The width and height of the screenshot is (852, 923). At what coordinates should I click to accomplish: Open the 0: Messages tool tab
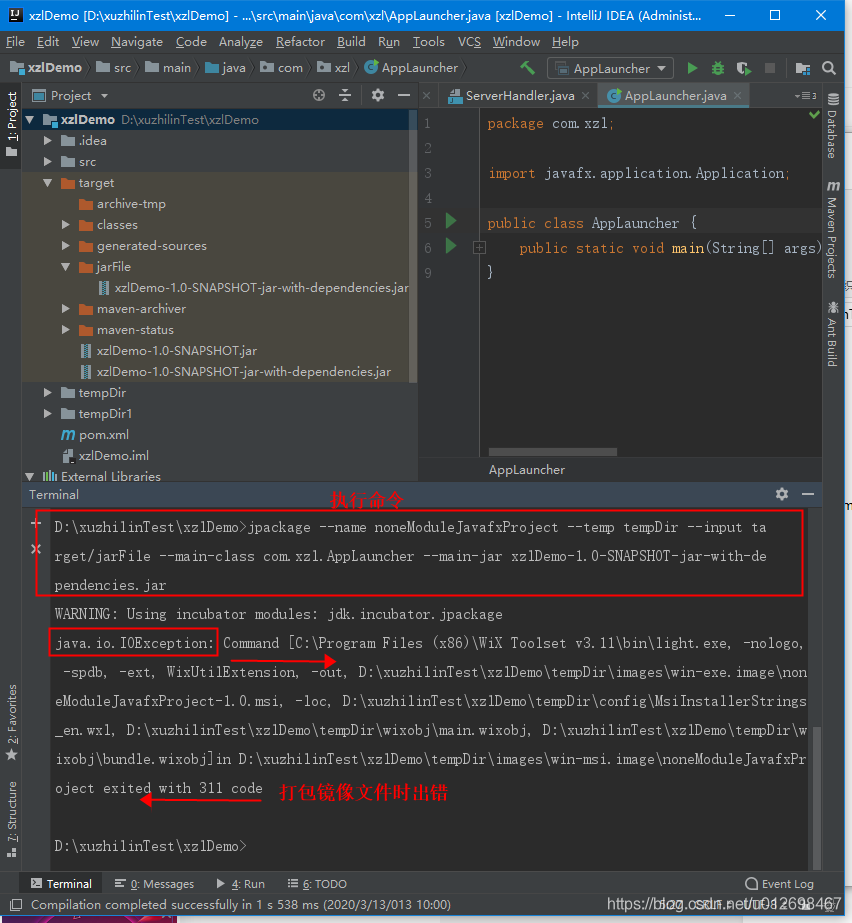154,884
